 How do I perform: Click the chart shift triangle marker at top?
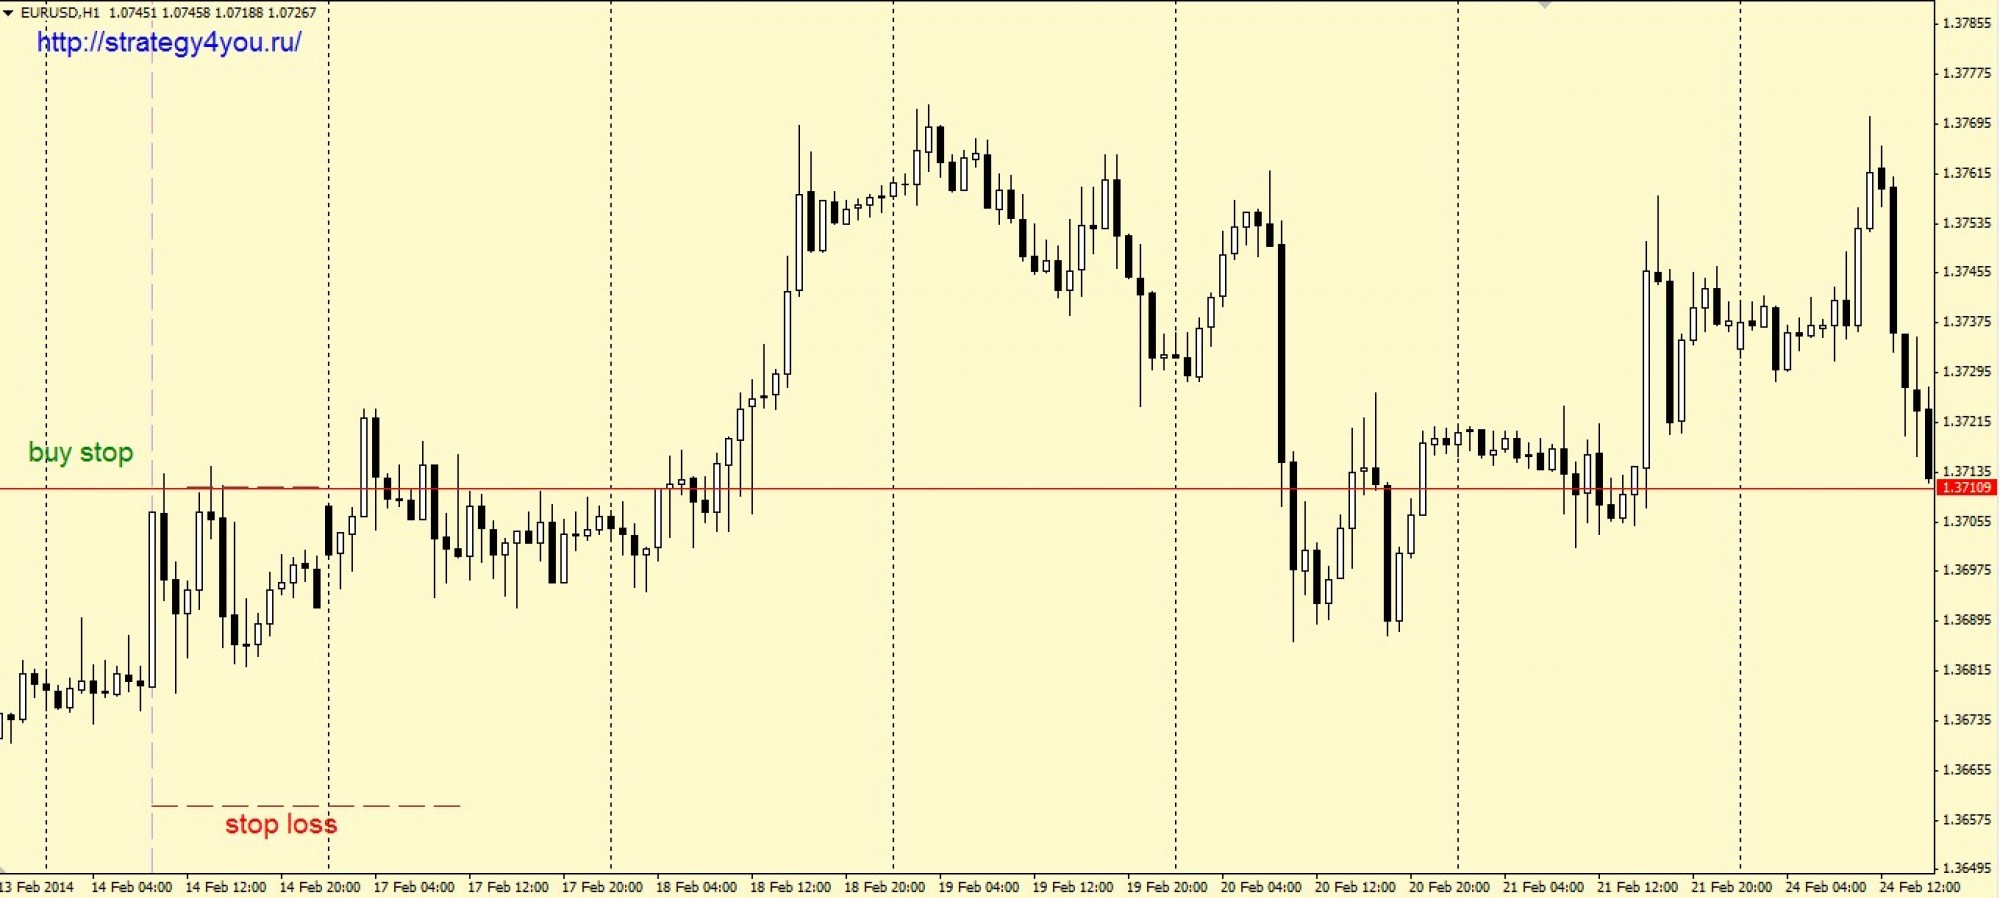point(1545,5)
